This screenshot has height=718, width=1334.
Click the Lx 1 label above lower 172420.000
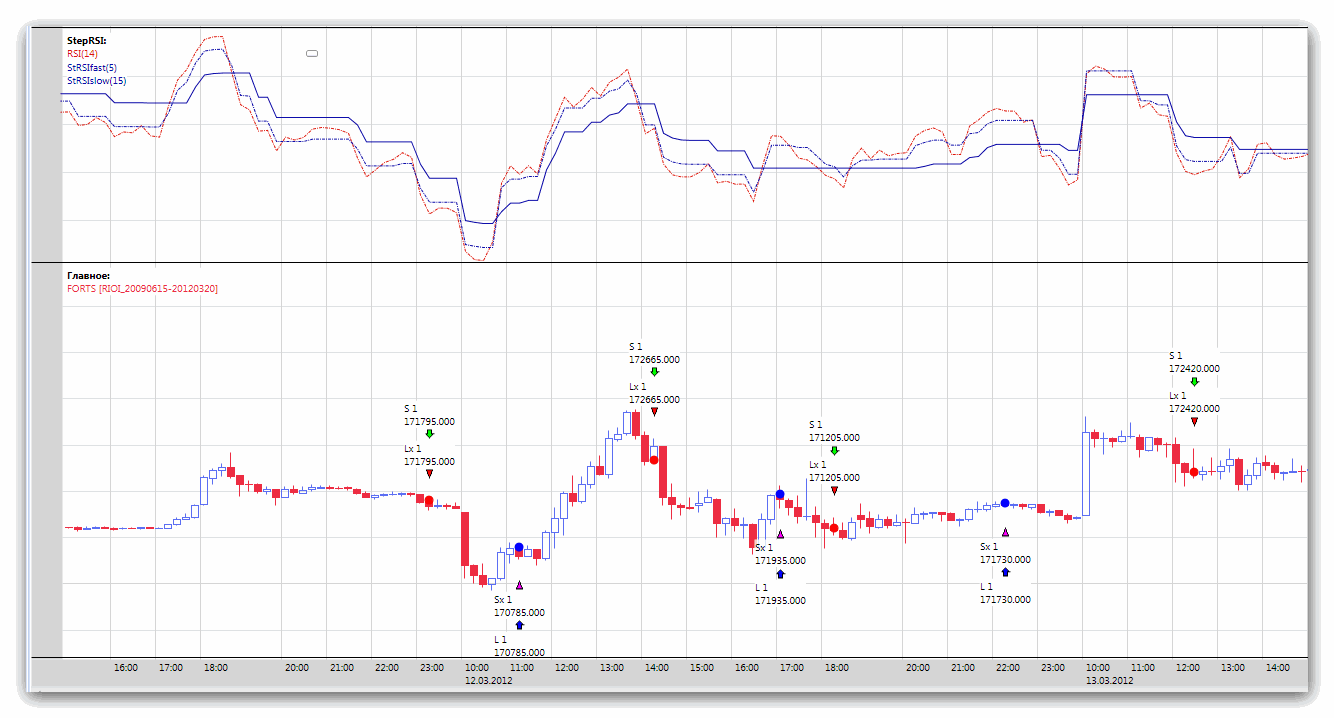point(1178,396)
